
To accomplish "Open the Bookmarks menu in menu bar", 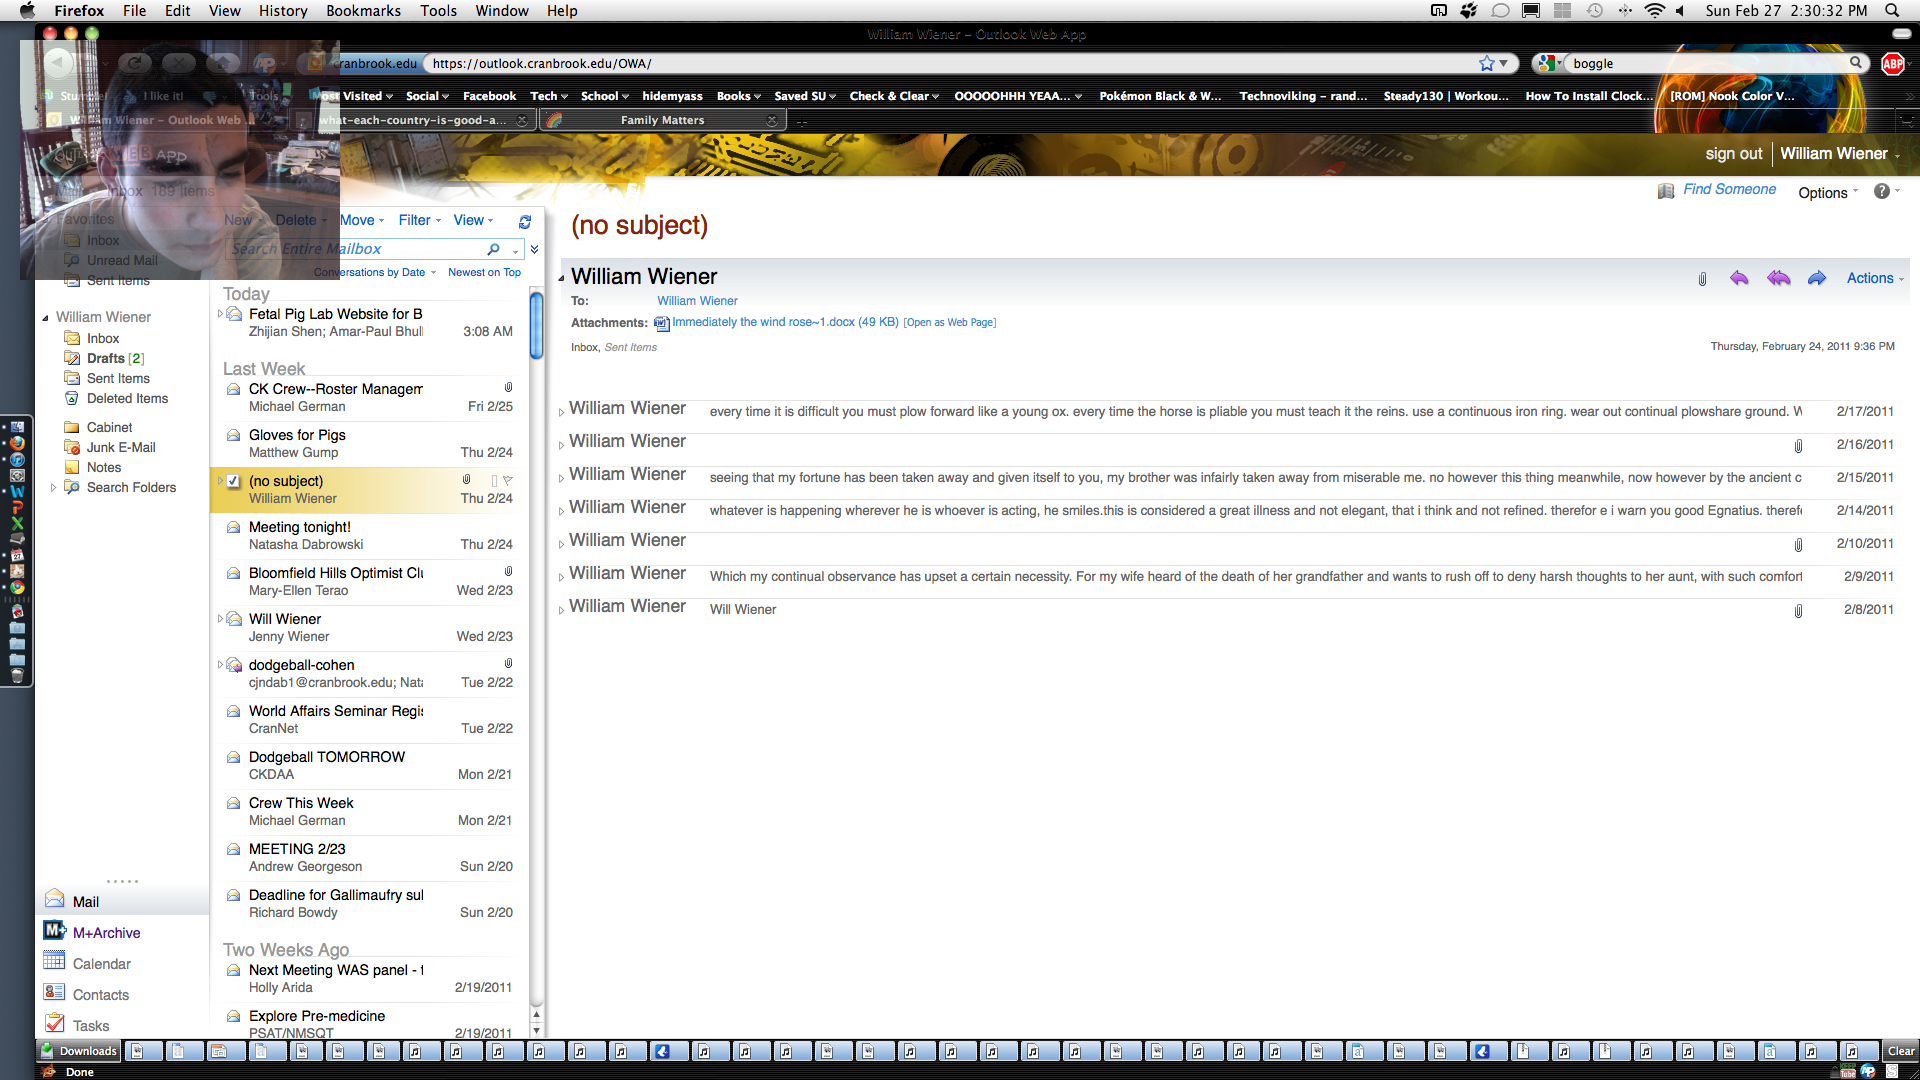I will pos(363,11).
